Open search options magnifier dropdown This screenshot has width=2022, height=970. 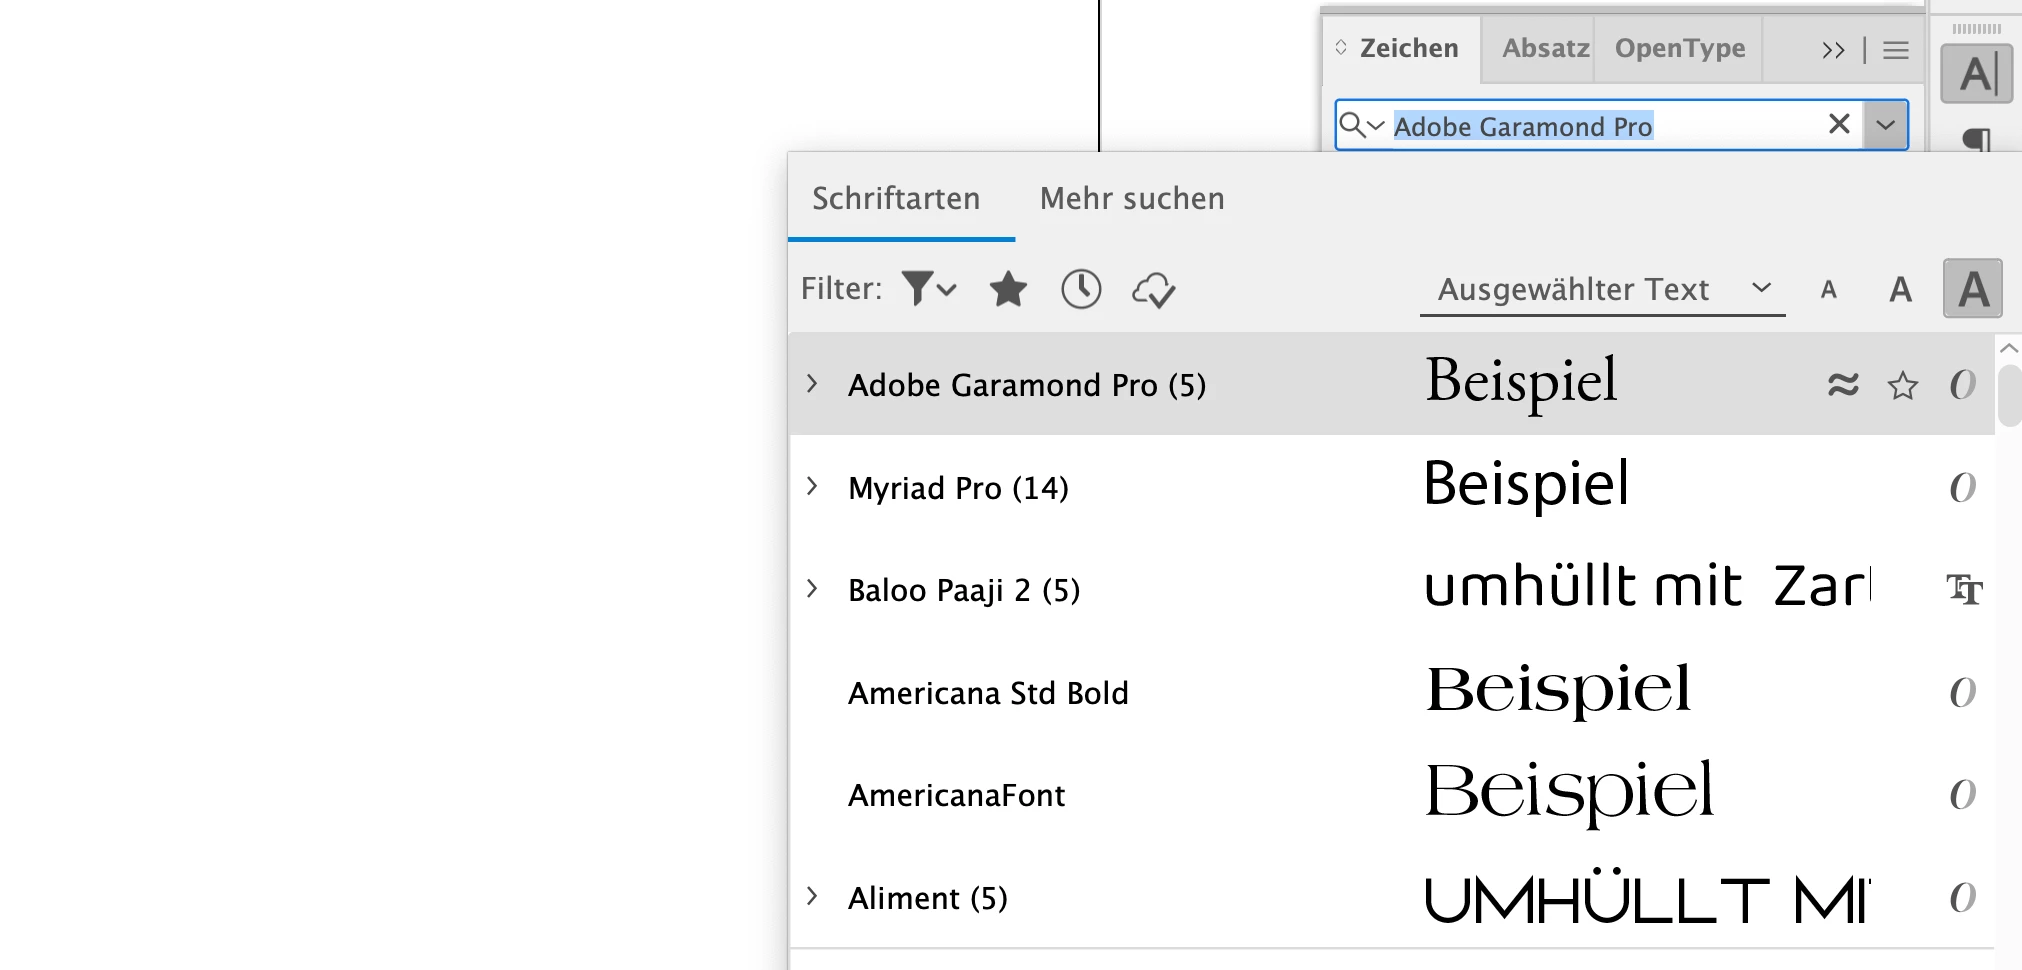point(1362,125)
